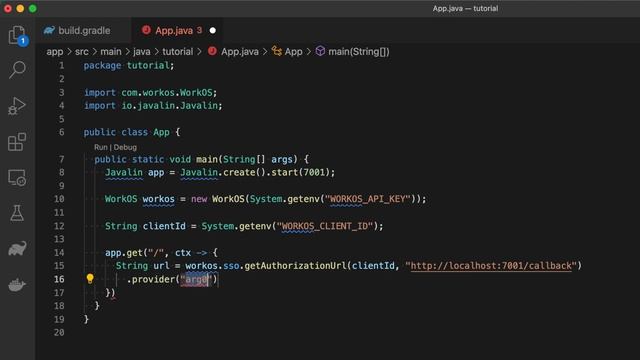Open the Gradle elephant view

17,249
